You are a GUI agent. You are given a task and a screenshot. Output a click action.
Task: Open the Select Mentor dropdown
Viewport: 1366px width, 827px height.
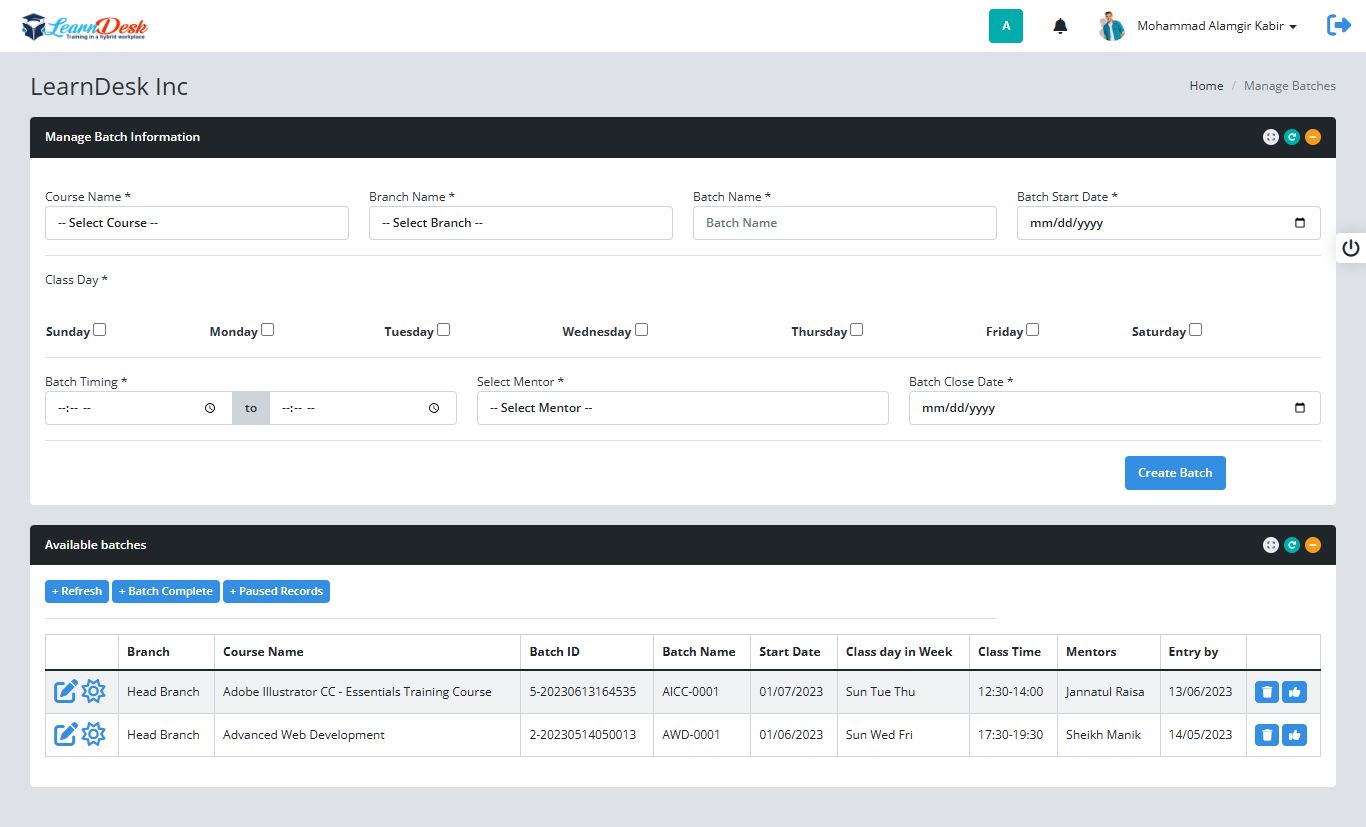pos(682,408)
